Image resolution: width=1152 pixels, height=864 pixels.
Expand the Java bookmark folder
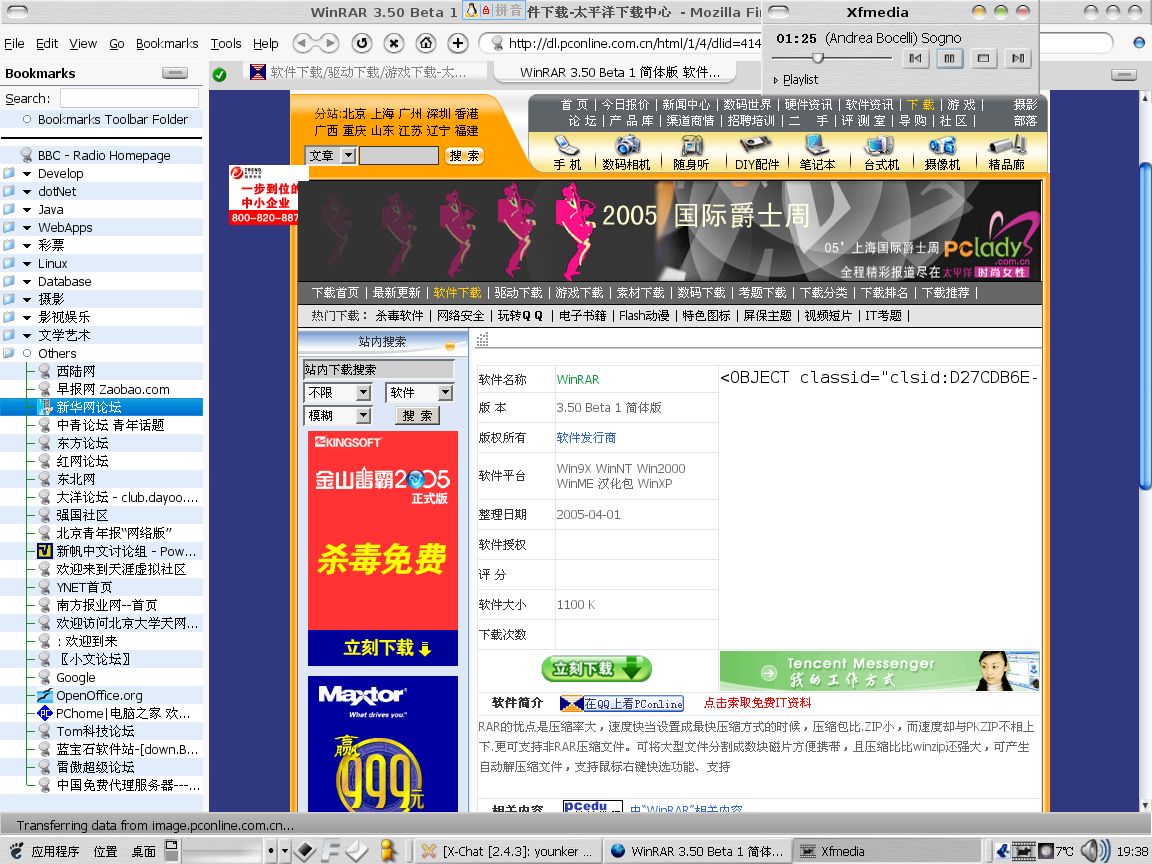(x=27, y=209)
